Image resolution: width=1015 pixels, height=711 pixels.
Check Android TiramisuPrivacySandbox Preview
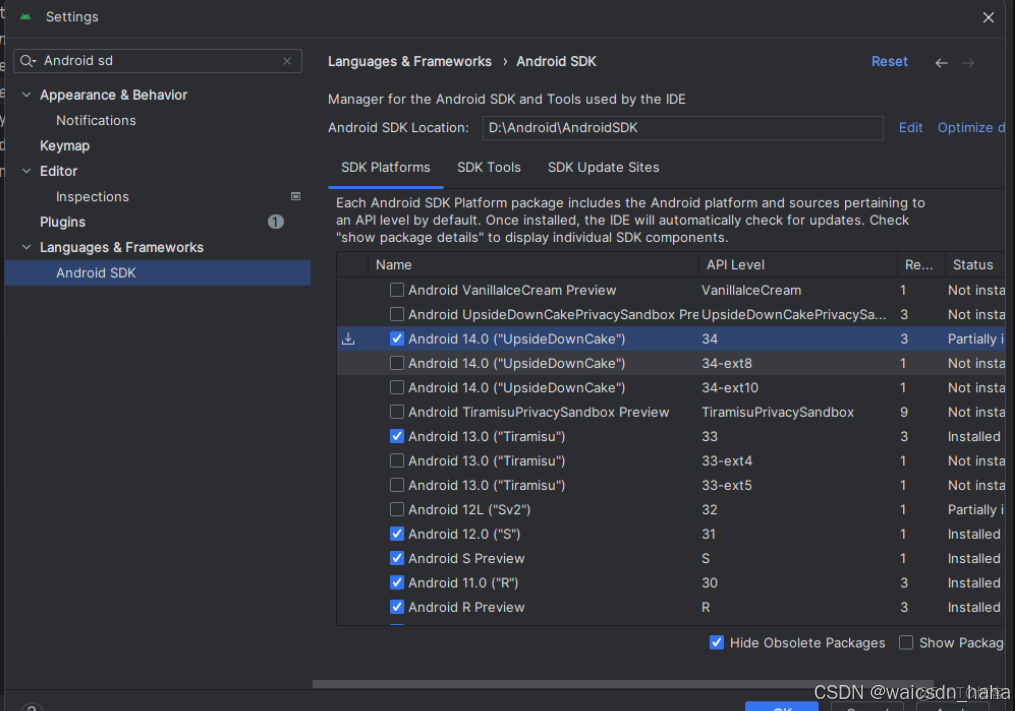click(x=396, y=412)
